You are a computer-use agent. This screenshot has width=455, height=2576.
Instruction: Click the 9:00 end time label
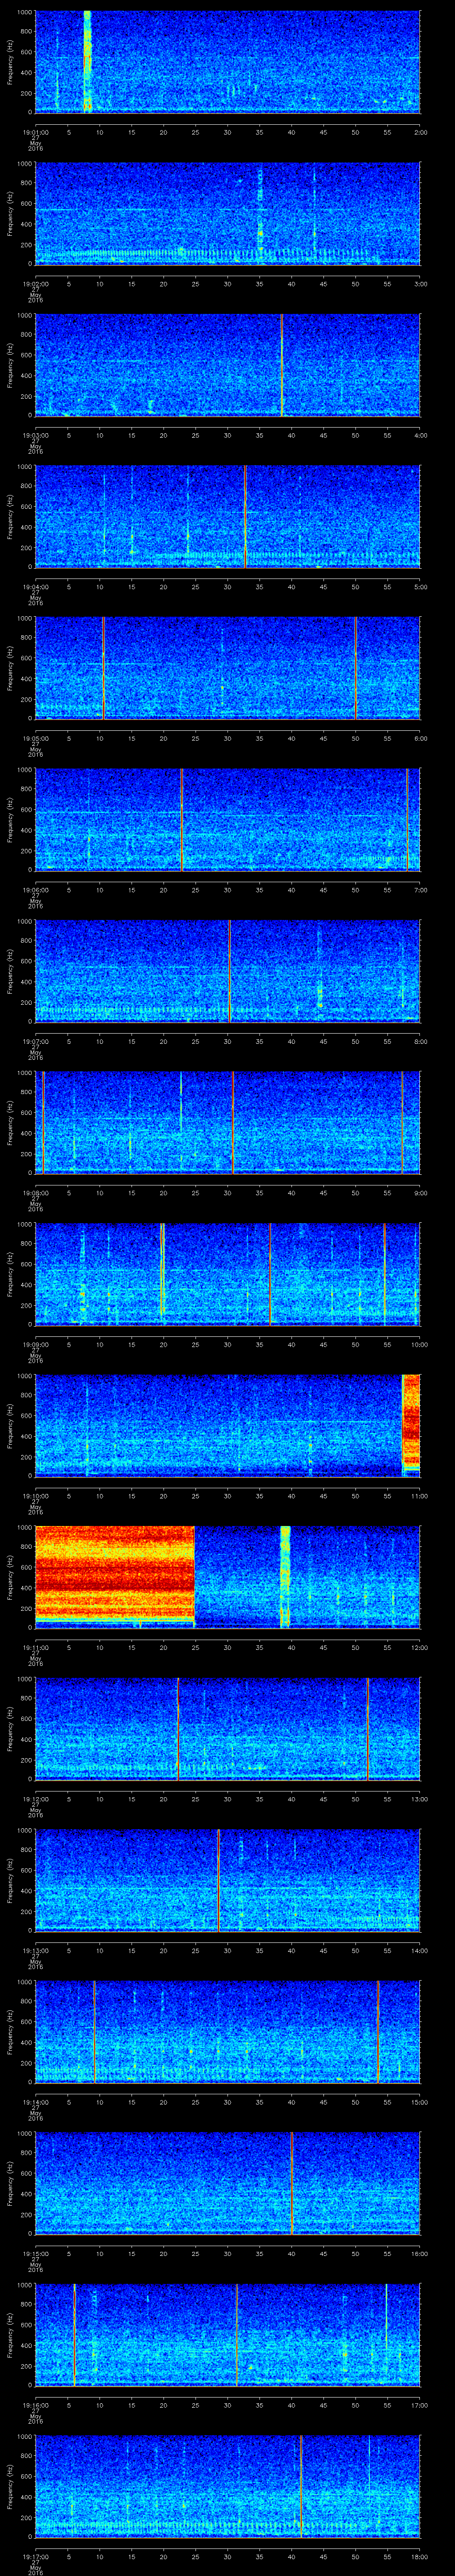click(420, 1192)
